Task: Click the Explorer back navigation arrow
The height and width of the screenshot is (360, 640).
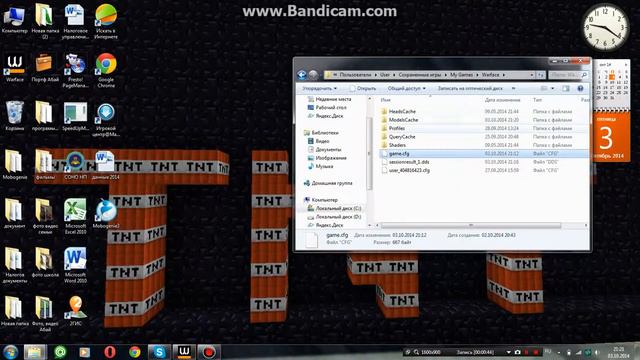Action: coord(302,75)
